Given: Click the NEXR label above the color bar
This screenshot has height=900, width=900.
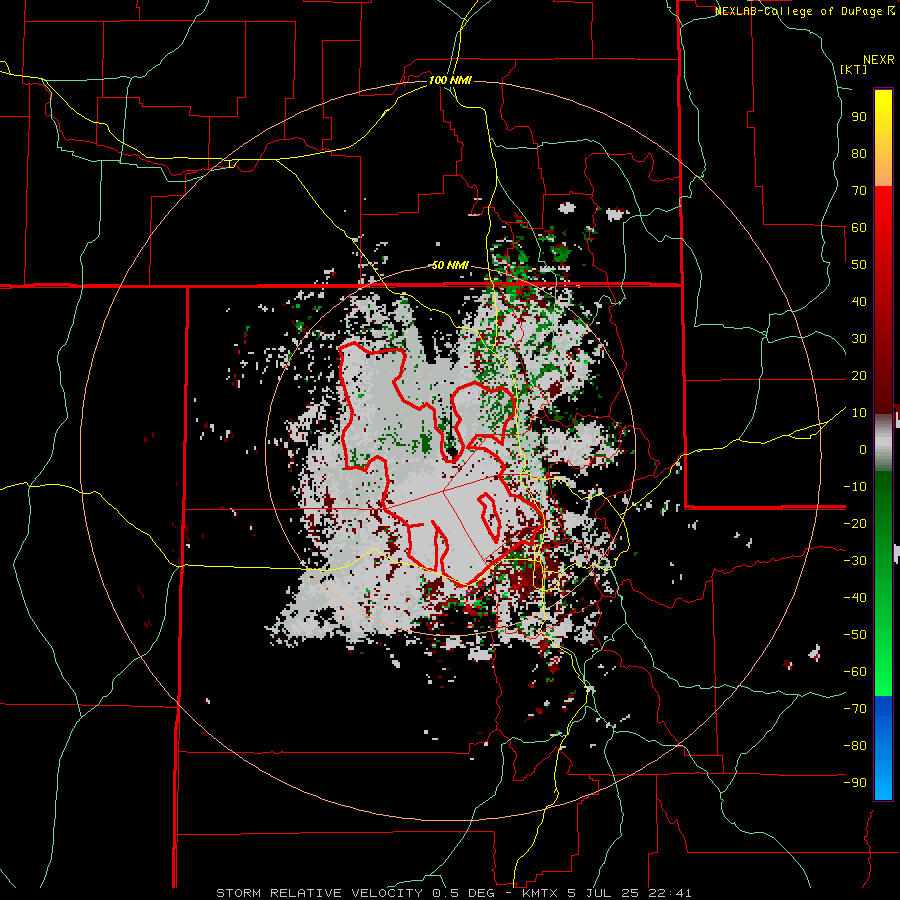Looking at the screenshot, I should 879,60.
